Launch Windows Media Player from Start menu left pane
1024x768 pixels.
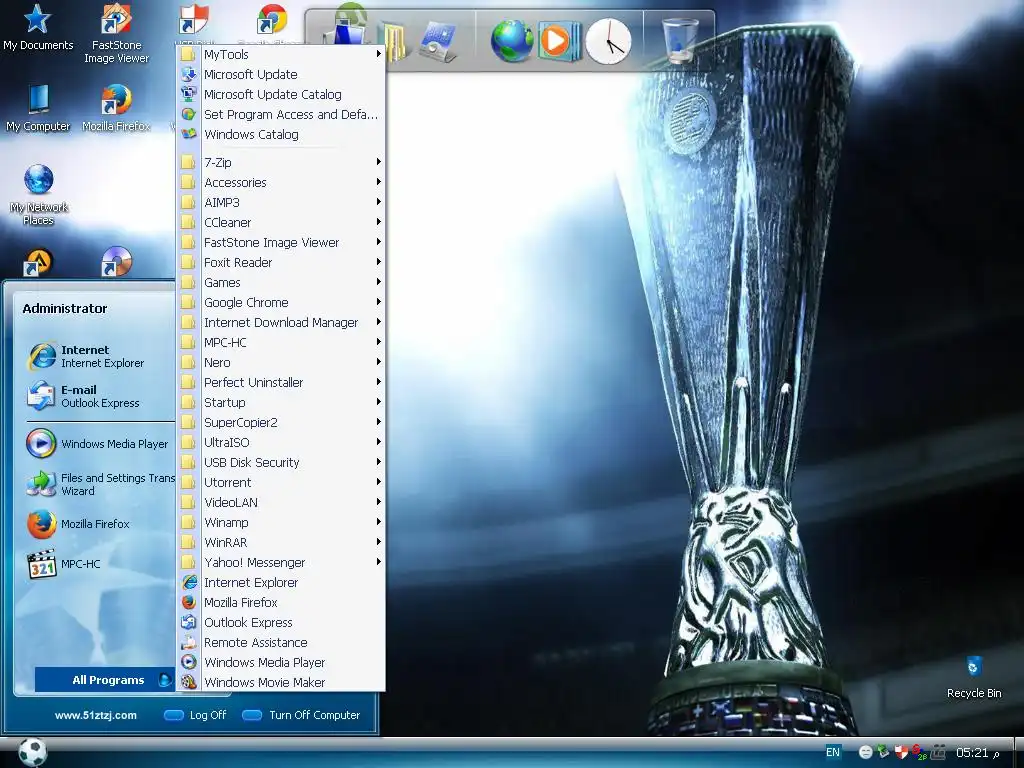coord(98,443)
